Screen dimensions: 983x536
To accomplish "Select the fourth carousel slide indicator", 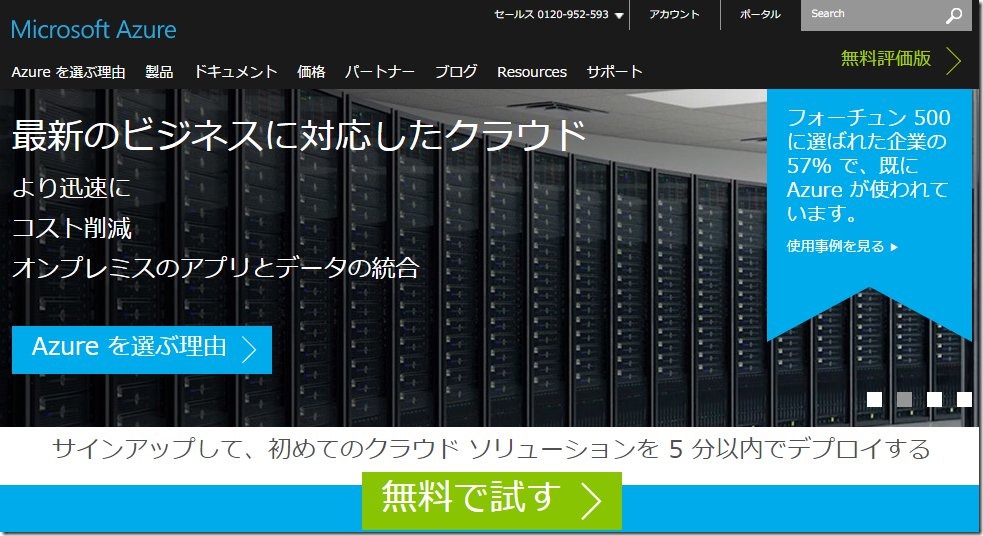I will (964, 399).
